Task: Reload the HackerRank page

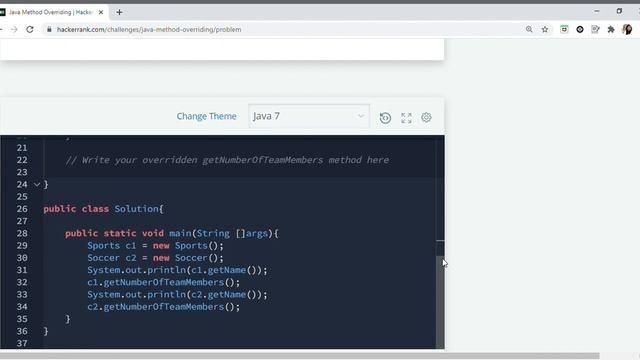Action: coord(30,29)
